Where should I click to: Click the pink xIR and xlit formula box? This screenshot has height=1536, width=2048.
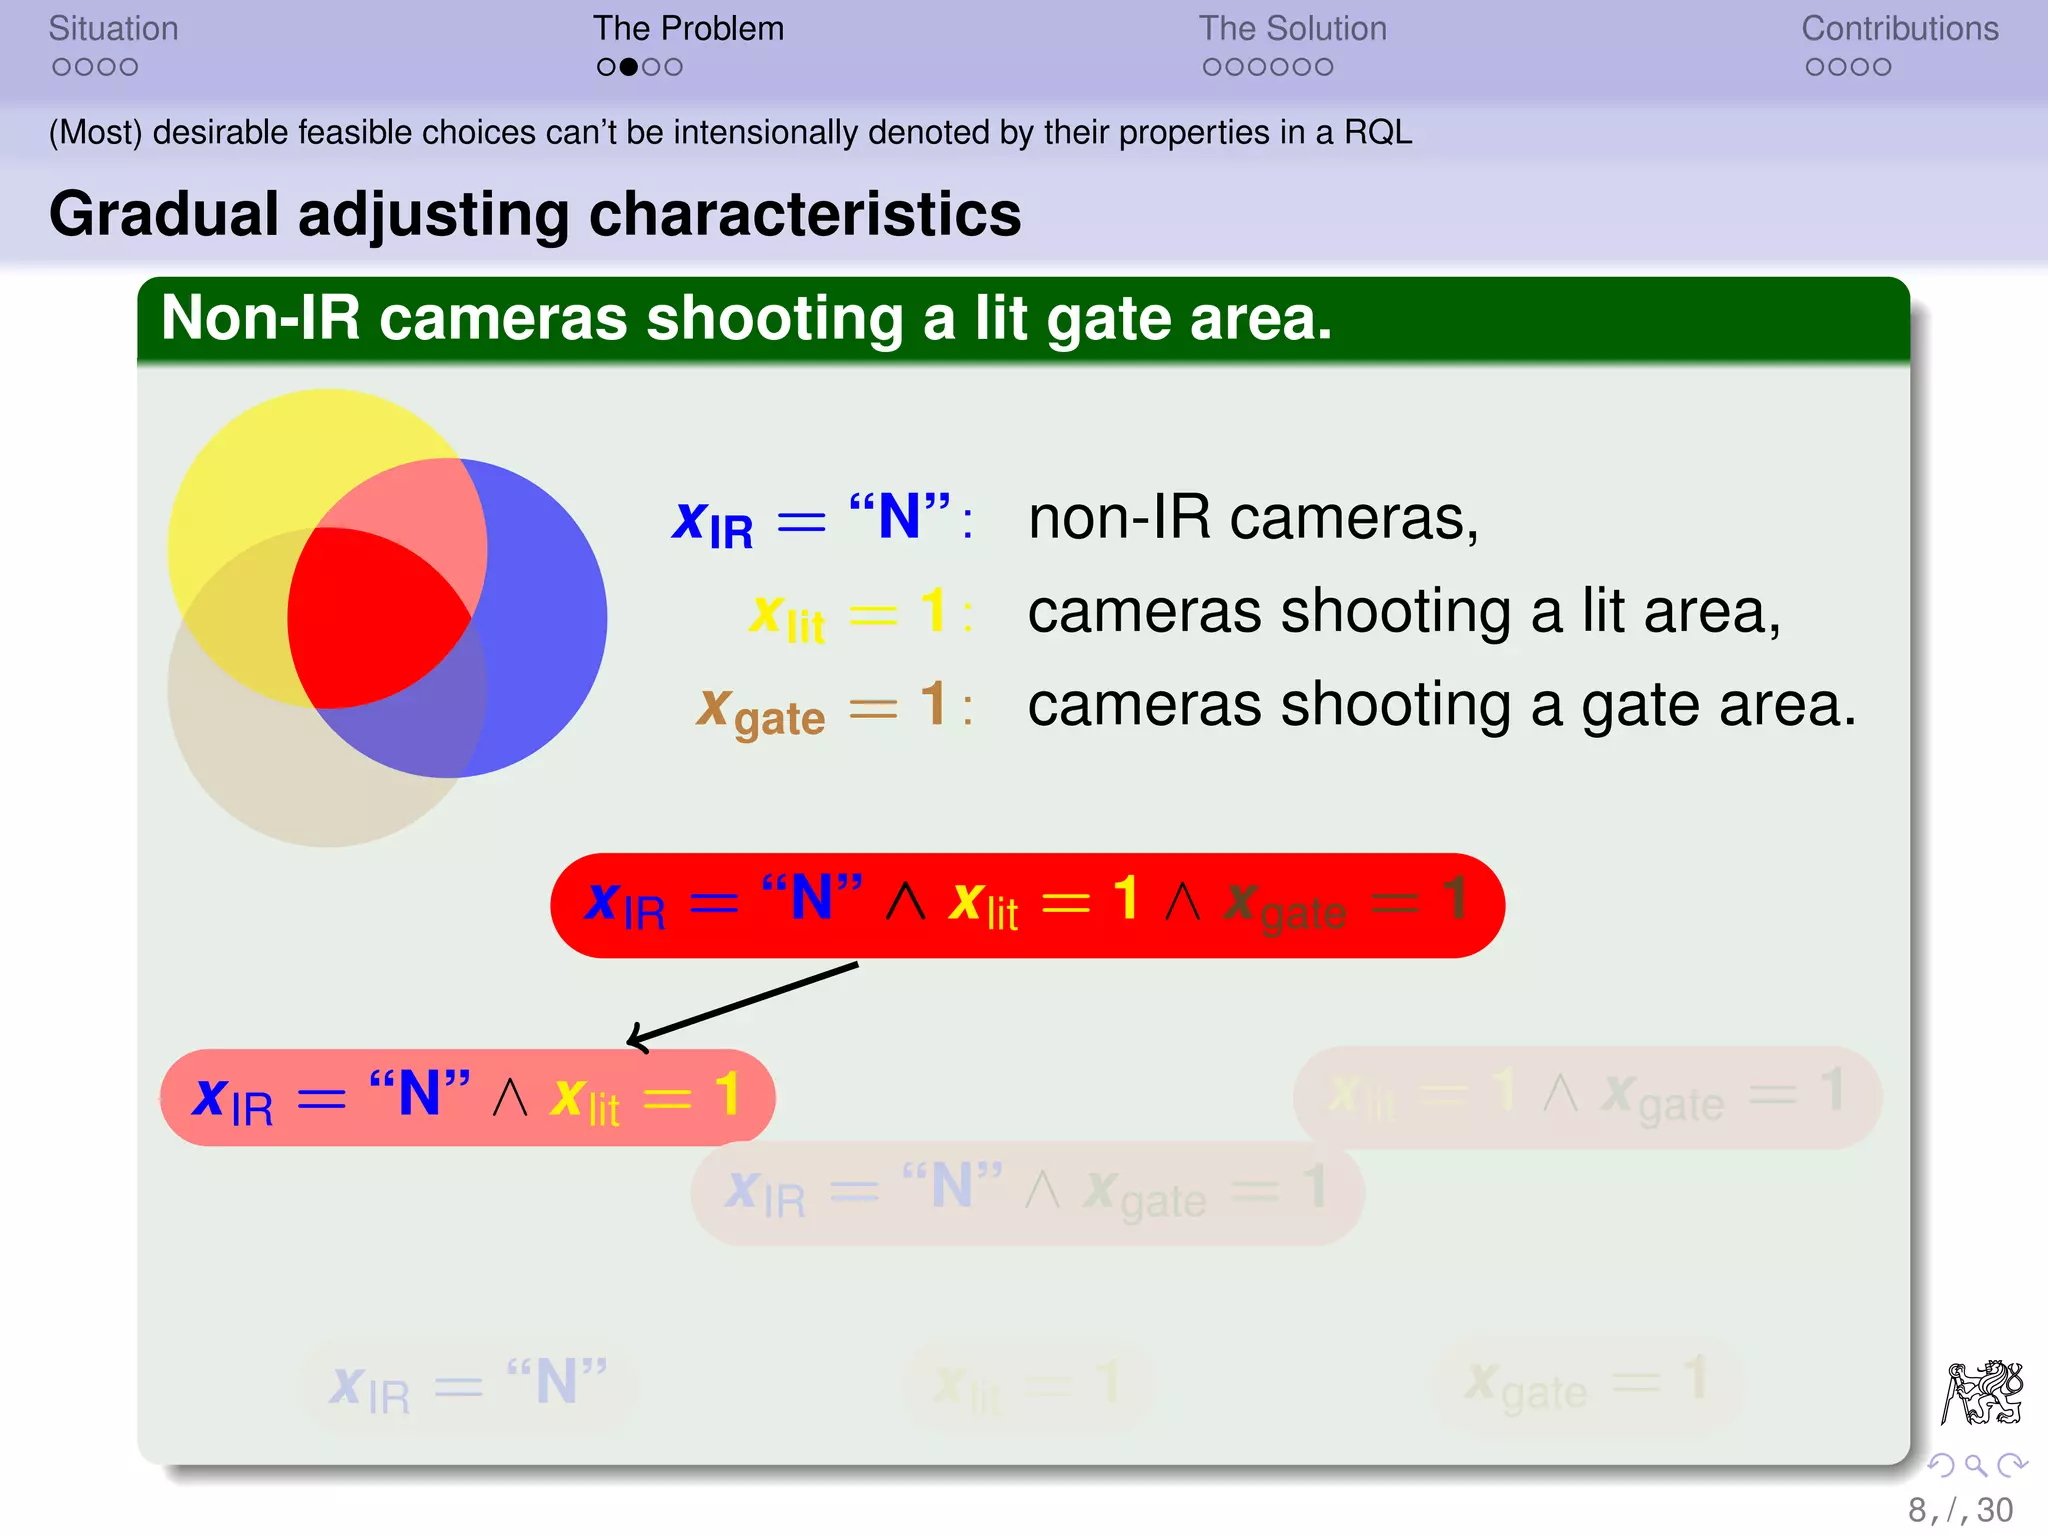pos(467,1097)
